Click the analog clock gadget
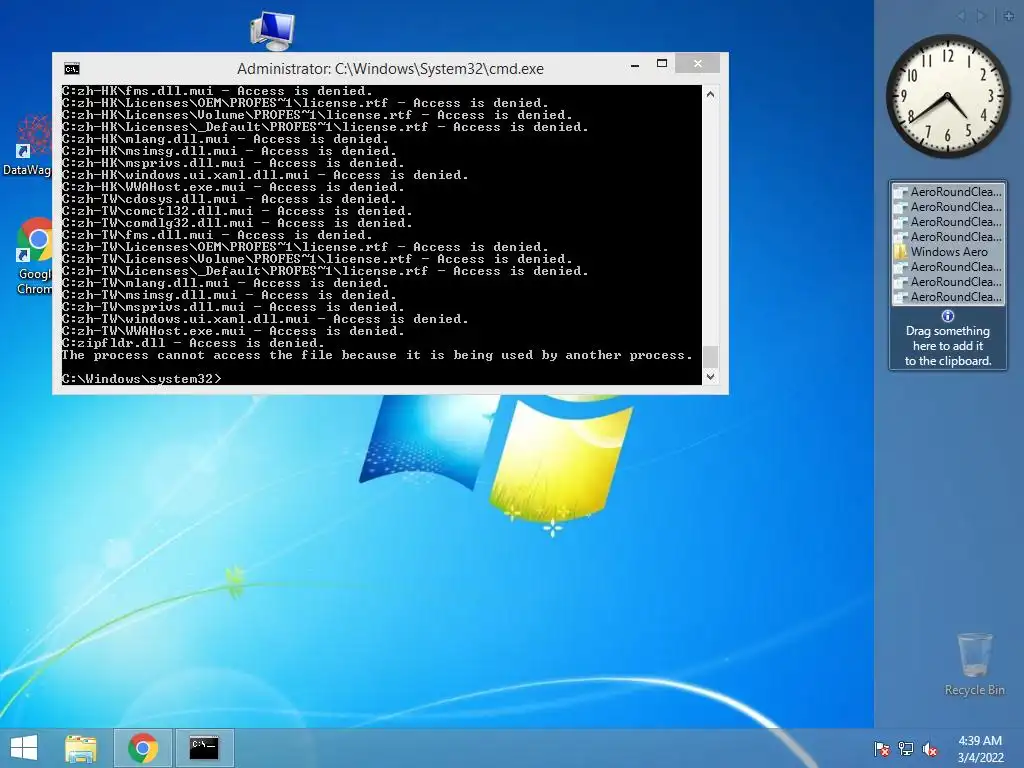The width and height of the screenshot is (1024, 768). (947, 97)
